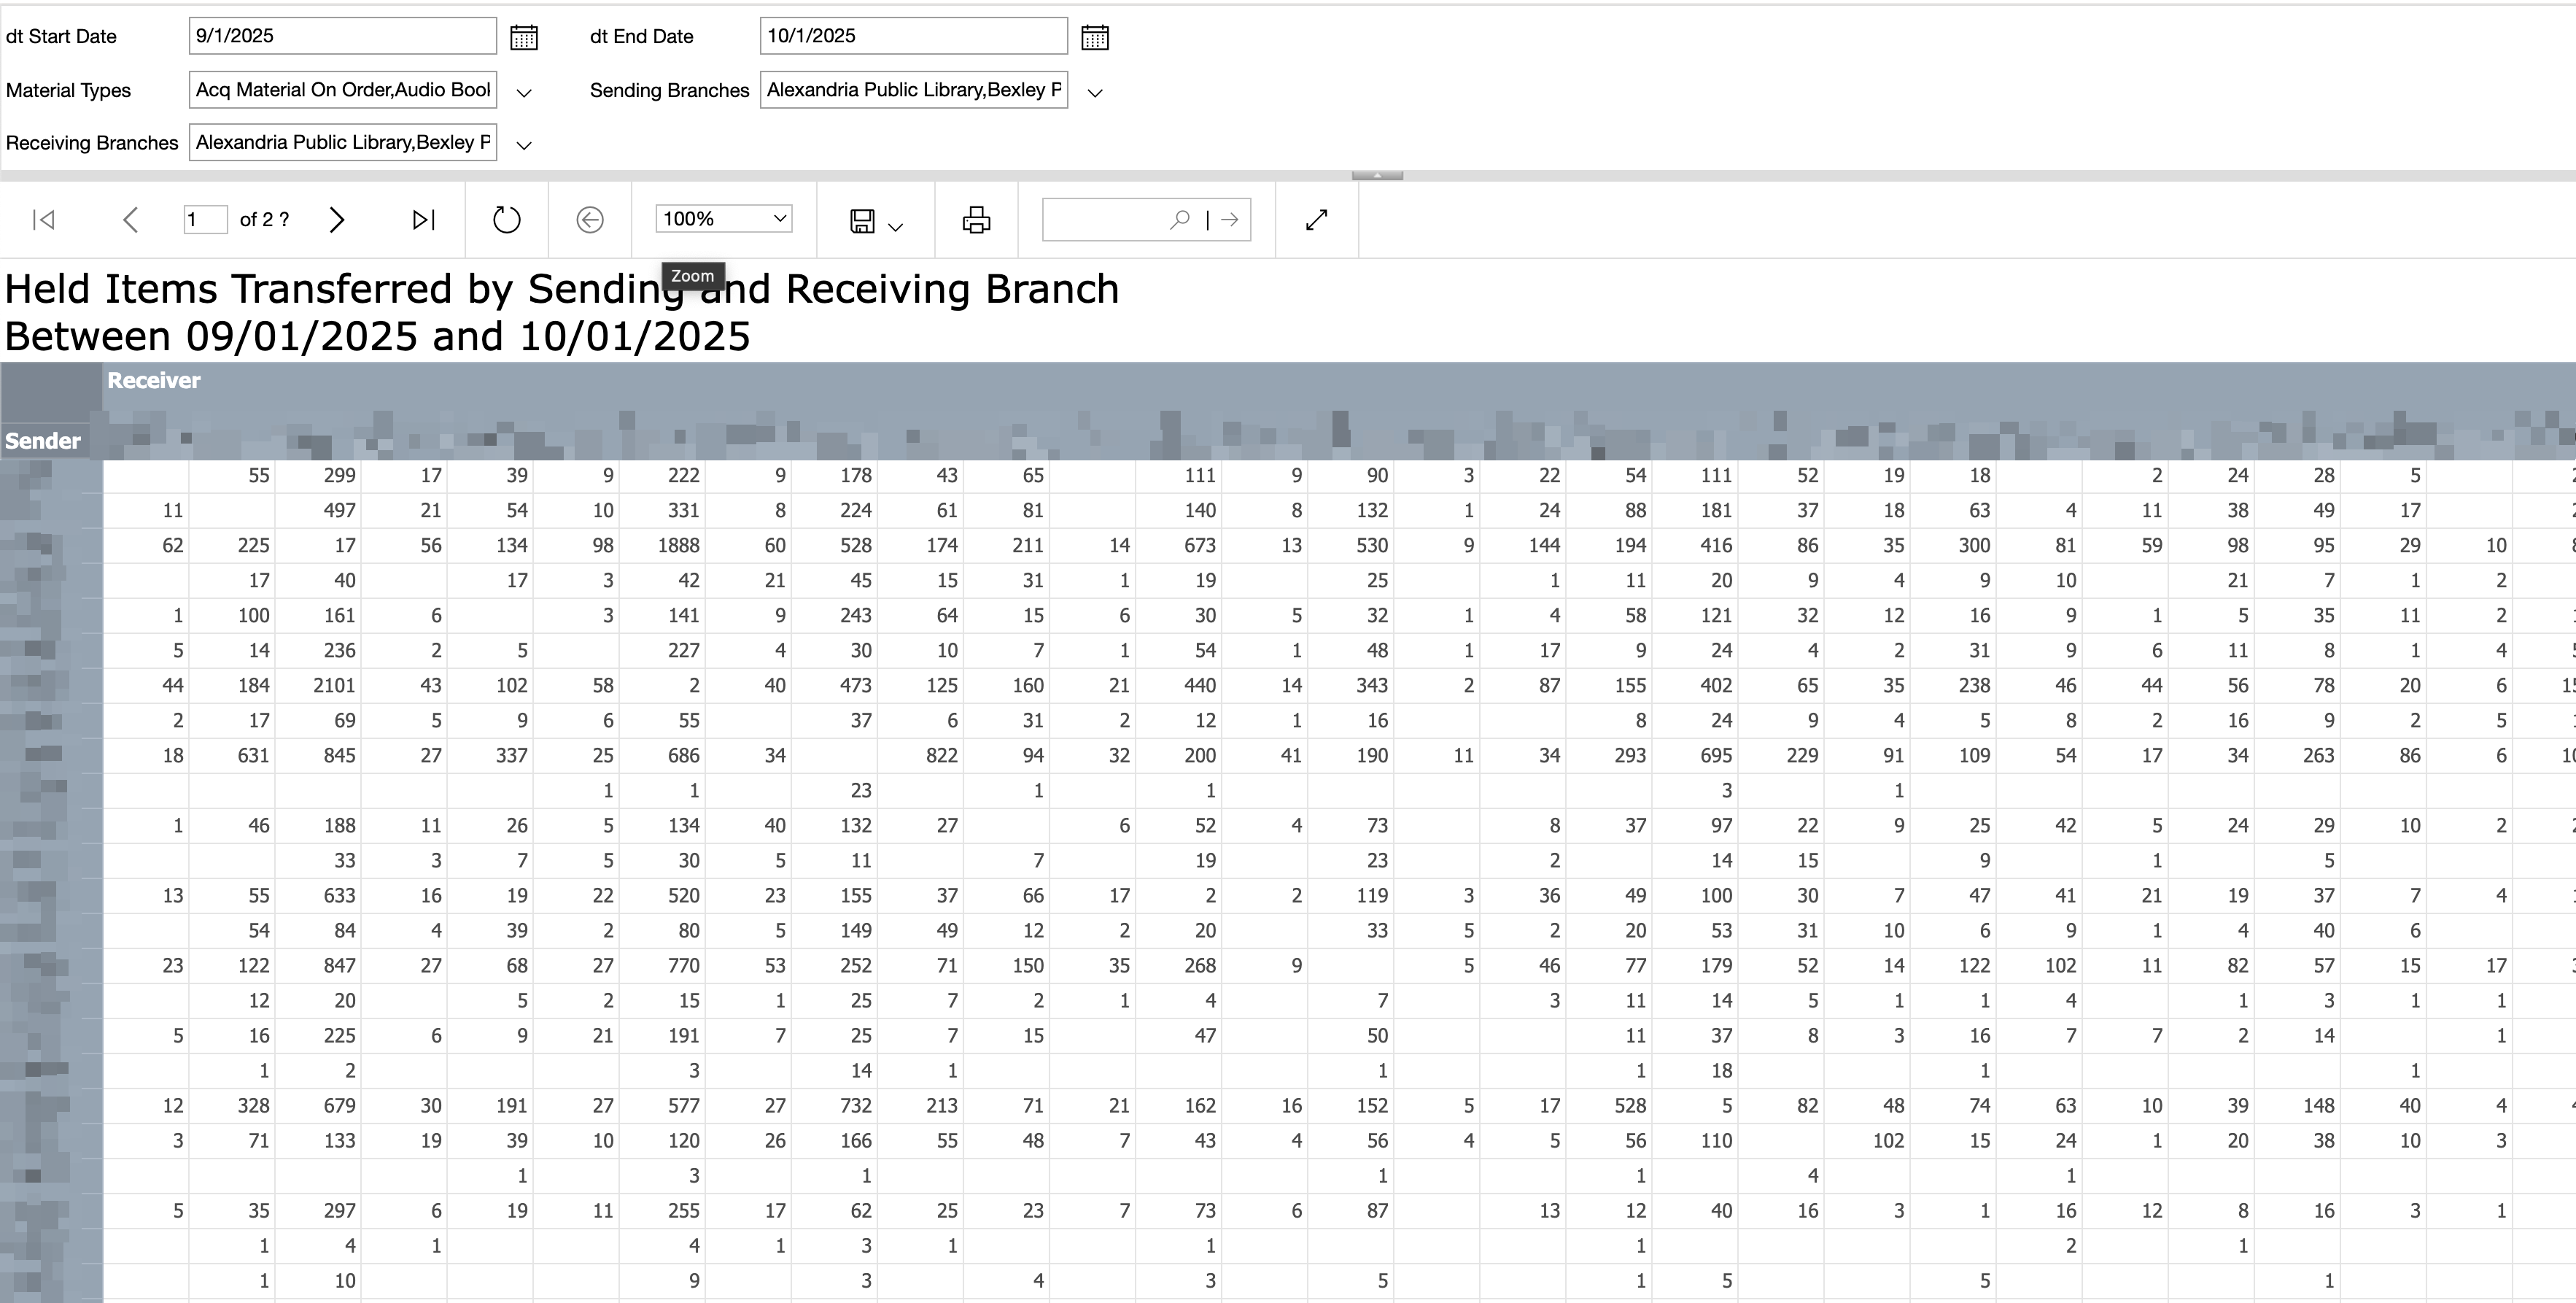Click the find magnifier icon
Screen dimensions: 2576x1303
pos(1180,219)
